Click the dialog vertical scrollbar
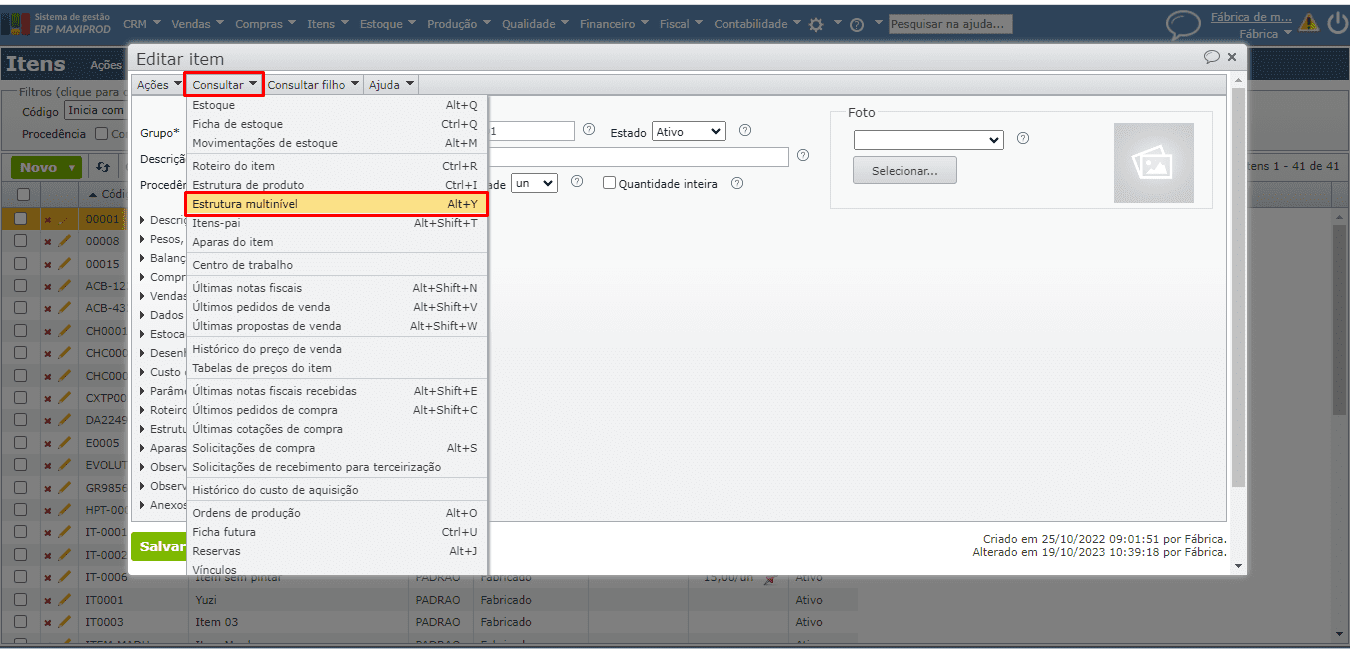The height and width of the screenshot is (649, 1350). coord(1239,288)
